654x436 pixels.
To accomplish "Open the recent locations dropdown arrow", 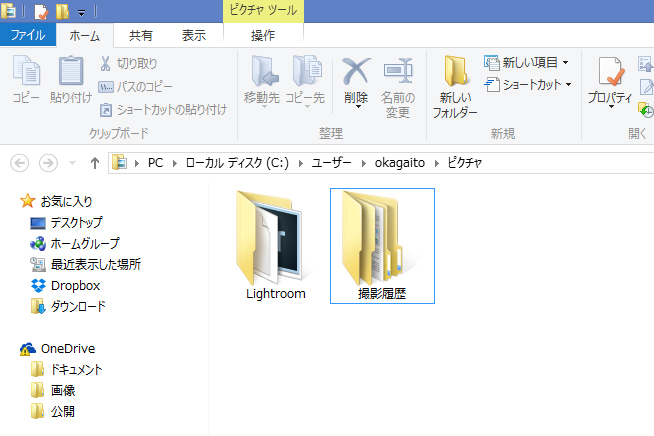I will (73, 163).
